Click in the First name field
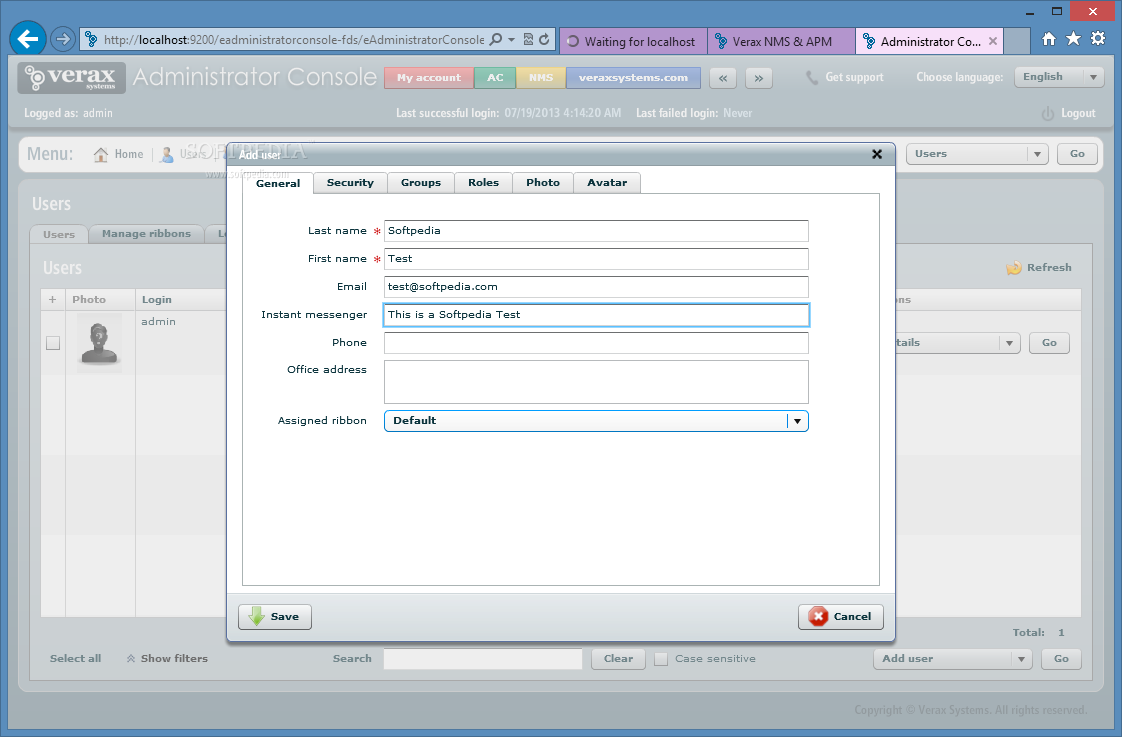Screen dimensions: 1122x737 596,259
